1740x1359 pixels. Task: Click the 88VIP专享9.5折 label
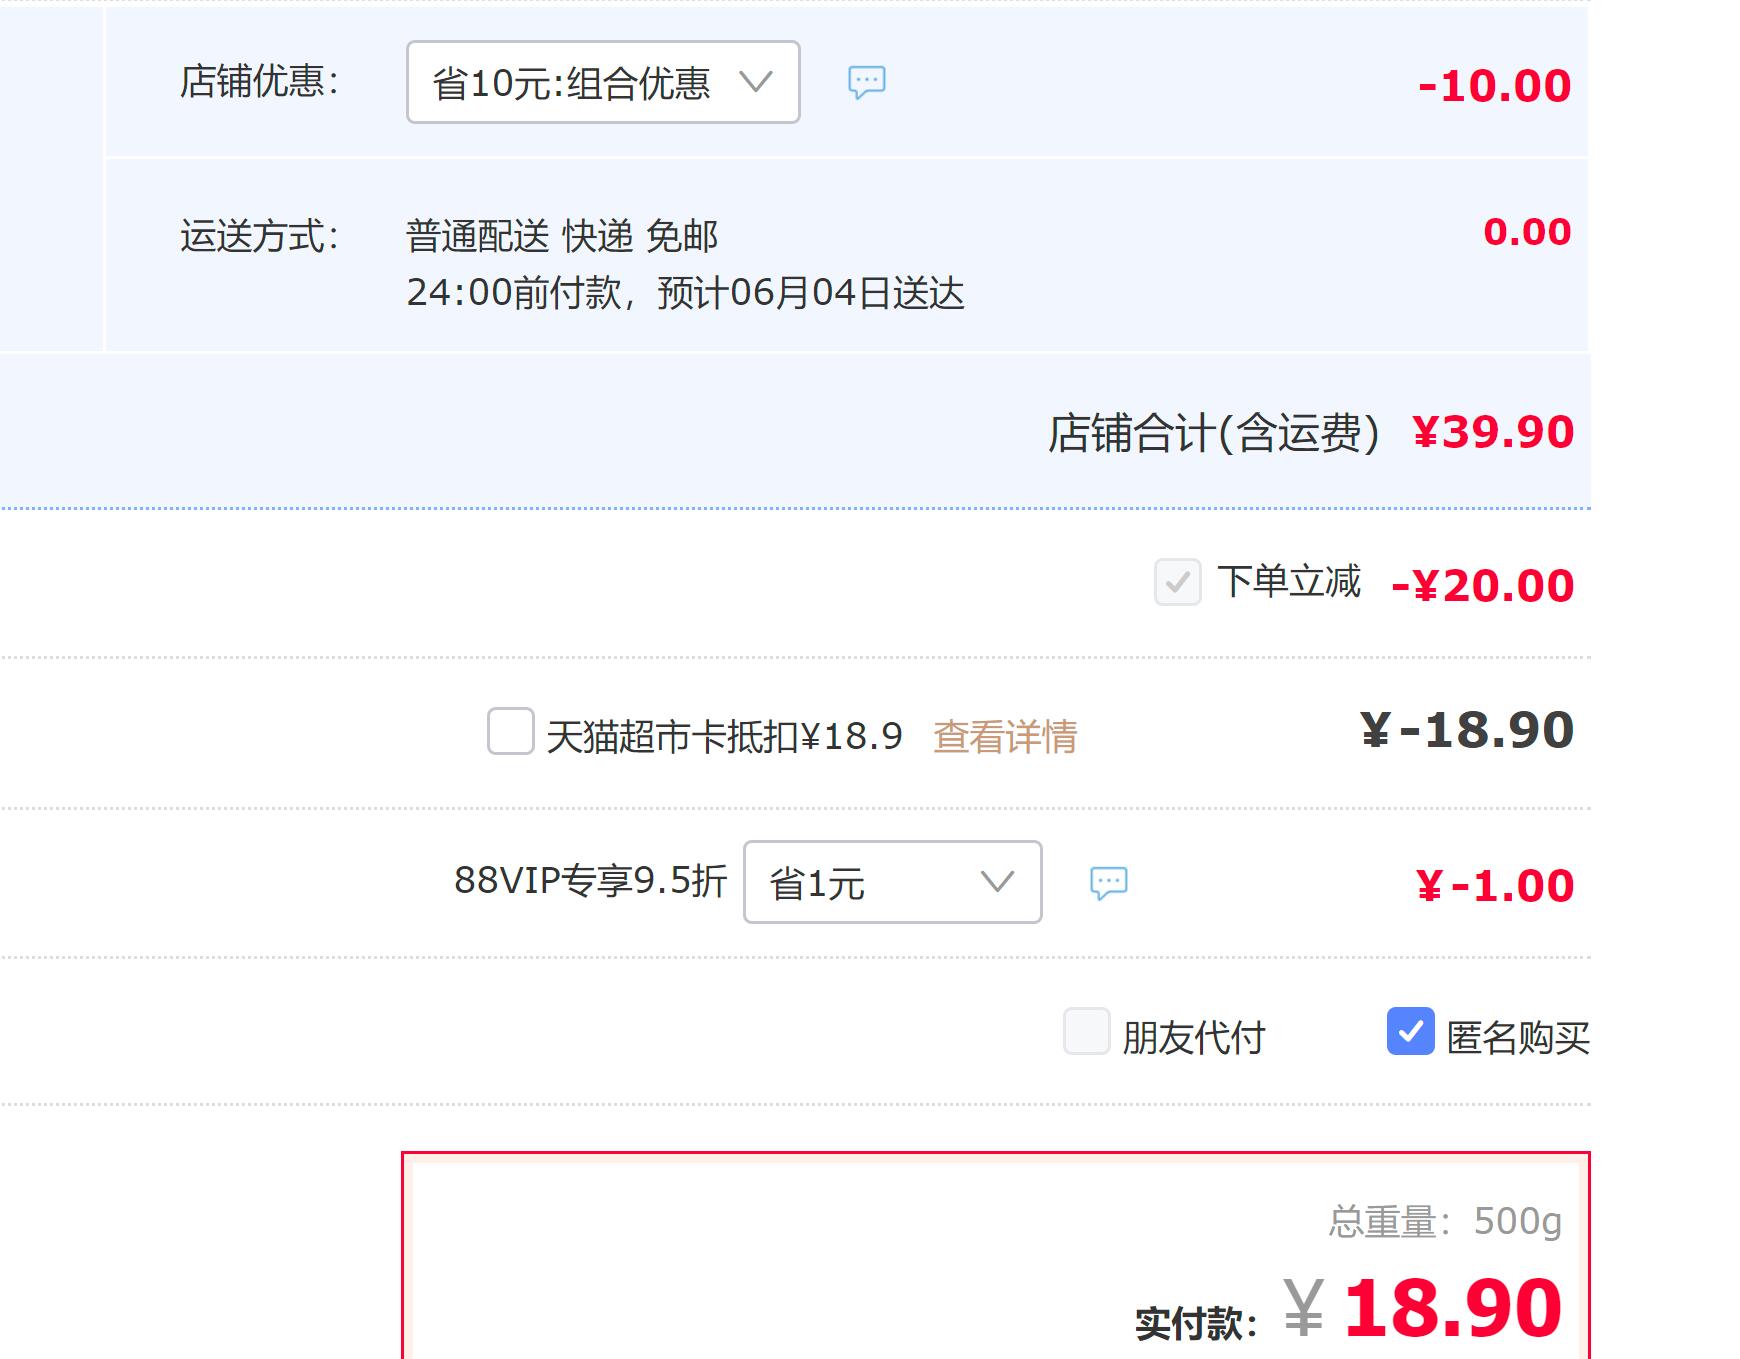590,881
